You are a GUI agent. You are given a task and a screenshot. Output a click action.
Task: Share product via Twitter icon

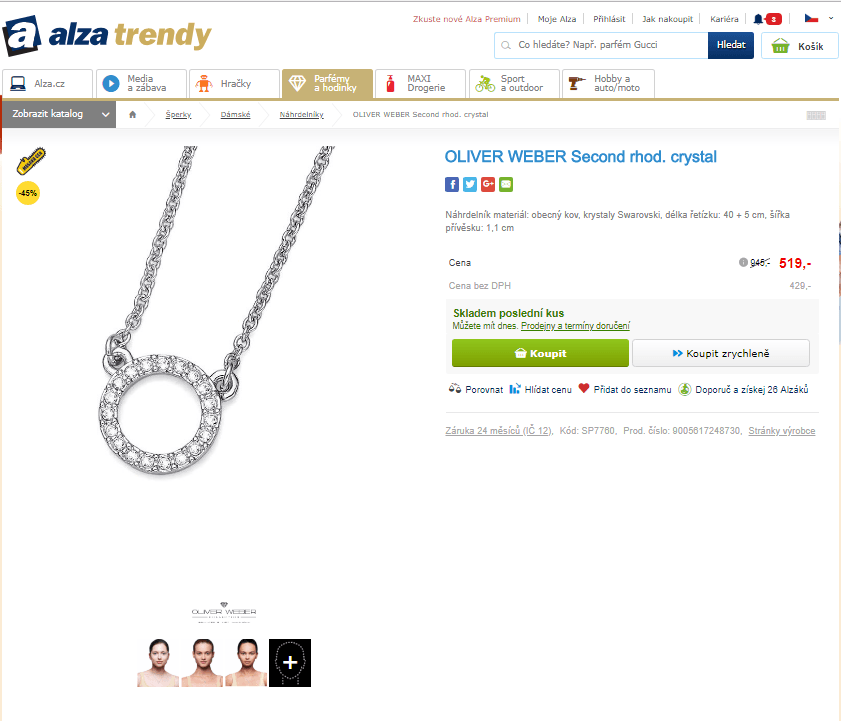click(x=470, y=185)
